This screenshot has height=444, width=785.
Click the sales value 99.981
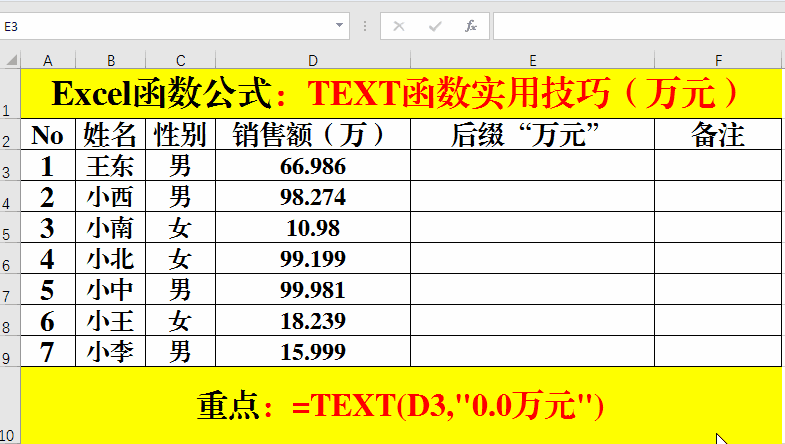click(313, 289)
